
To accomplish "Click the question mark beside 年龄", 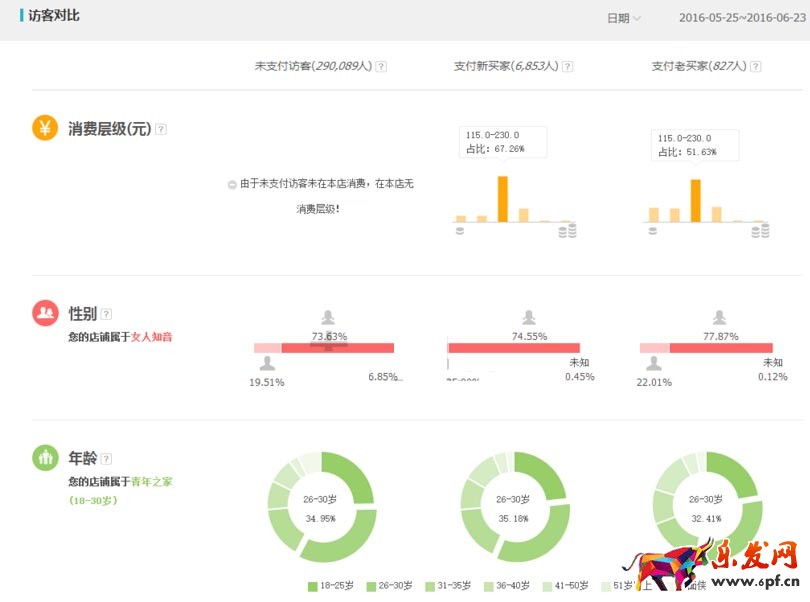I will (107, 459).
